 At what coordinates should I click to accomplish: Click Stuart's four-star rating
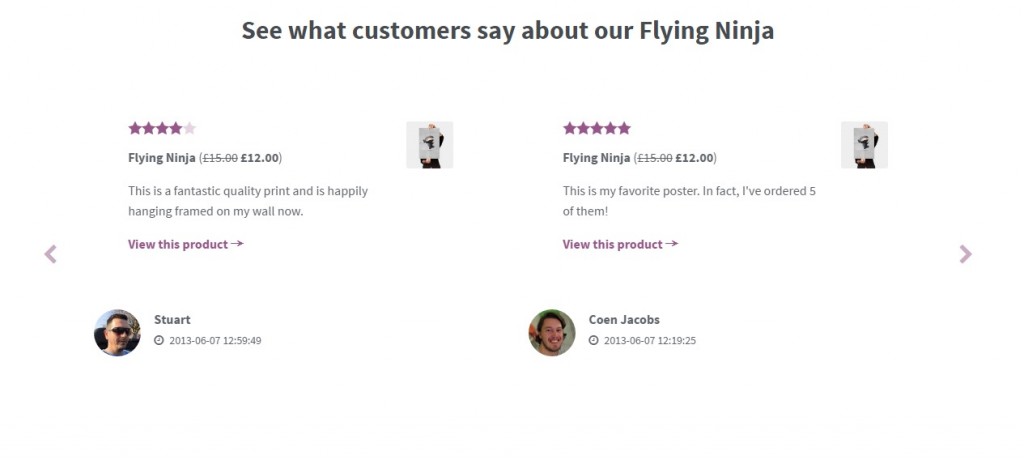coord(162,128)
